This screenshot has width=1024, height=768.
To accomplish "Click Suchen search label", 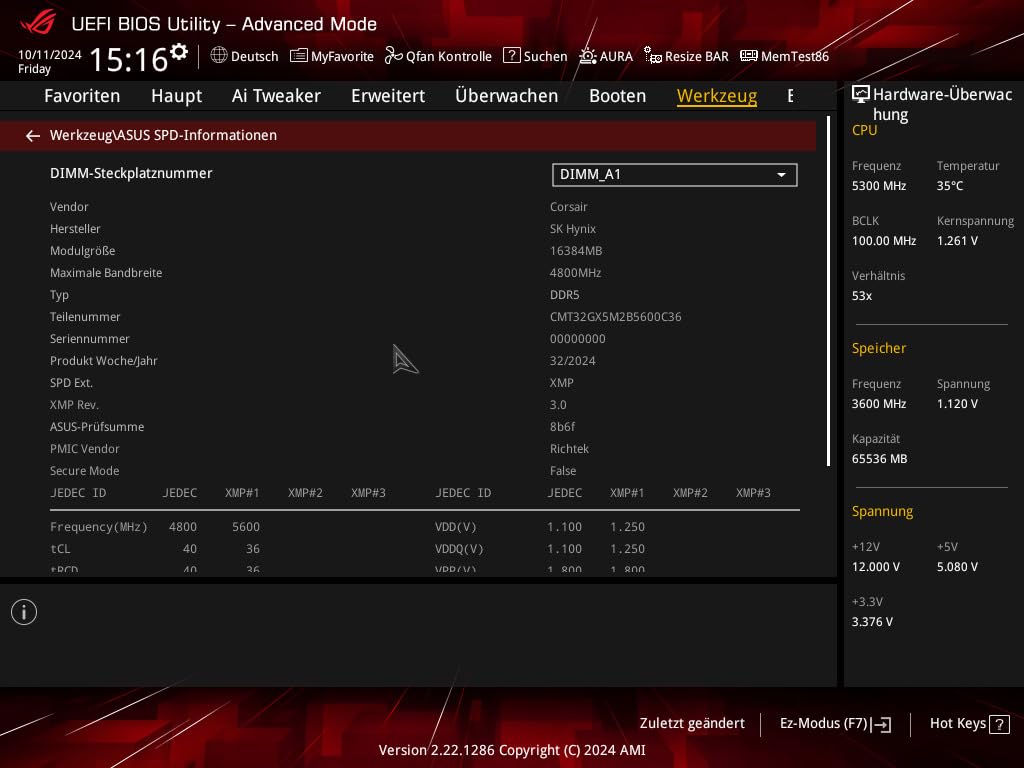I will tap(545, 56).
